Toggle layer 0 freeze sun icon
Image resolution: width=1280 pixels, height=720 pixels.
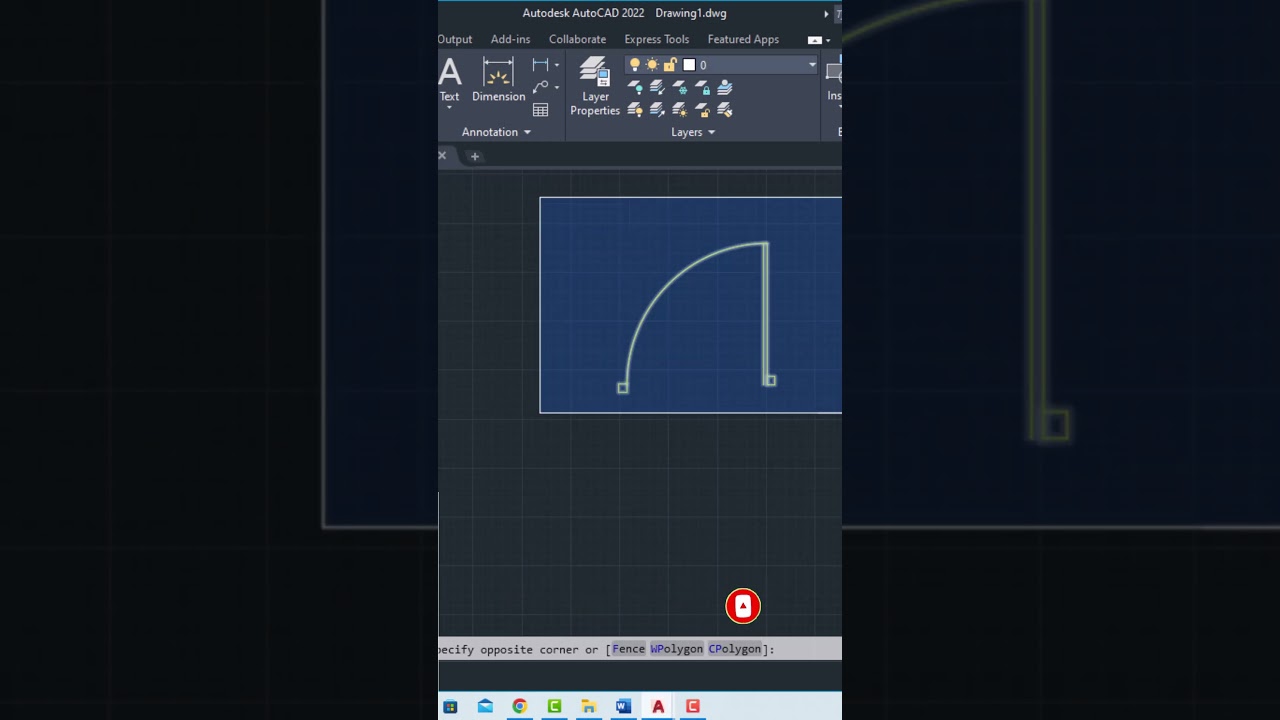point(652,65)
